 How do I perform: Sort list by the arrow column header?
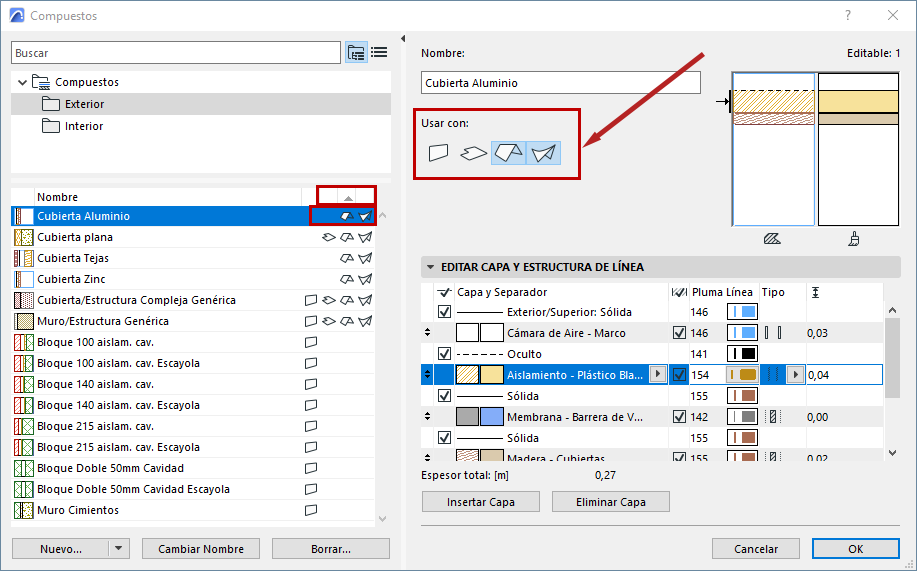click(x=348, y=198)
